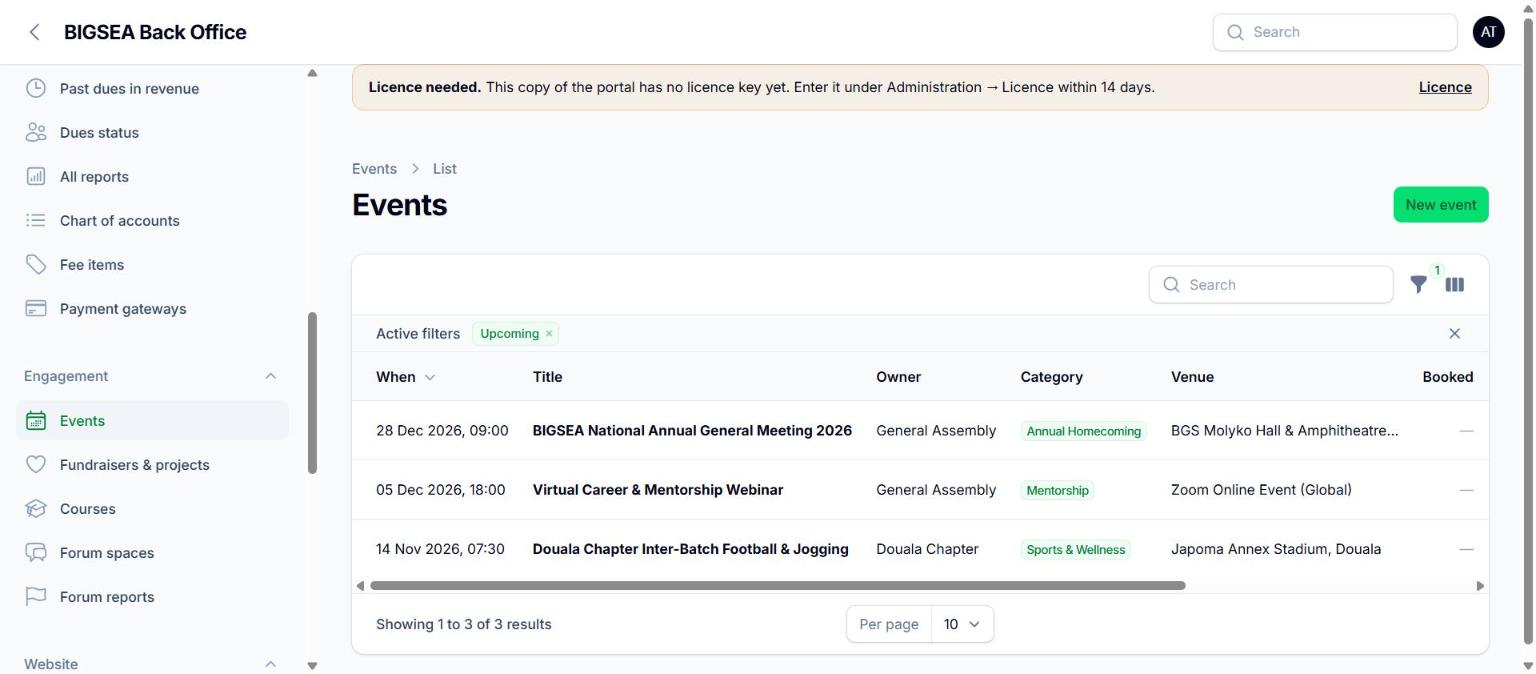Sort the table by When column
1536x674 pixels.
[x=406, y=377]
